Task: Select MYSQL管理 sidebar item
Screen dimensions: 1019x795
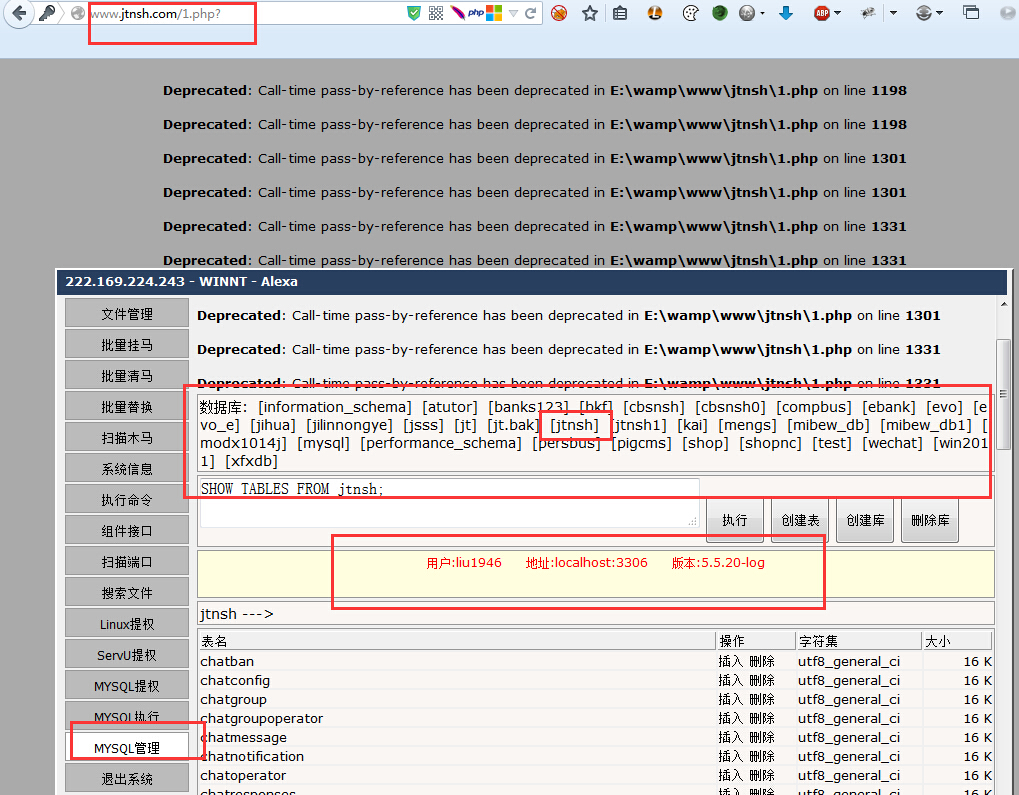Action: pyautogui.click(x=127, y=748)
